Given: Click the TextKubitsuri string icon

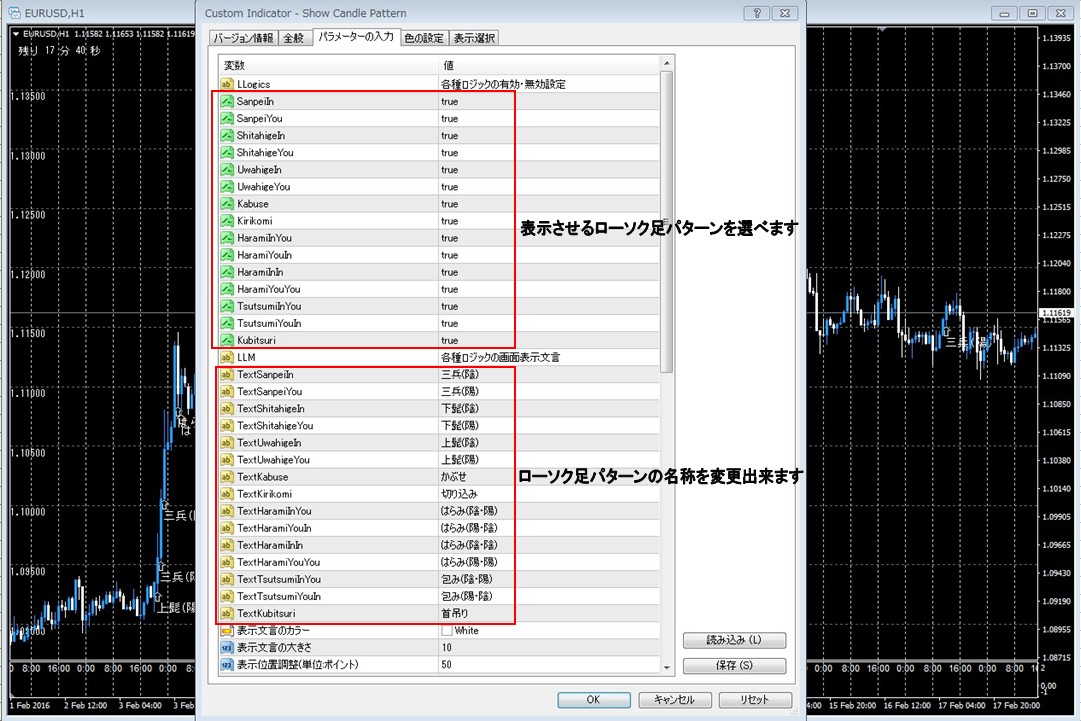Looking at the screenshot, I should pyautogui.click(x=227, y=613).
